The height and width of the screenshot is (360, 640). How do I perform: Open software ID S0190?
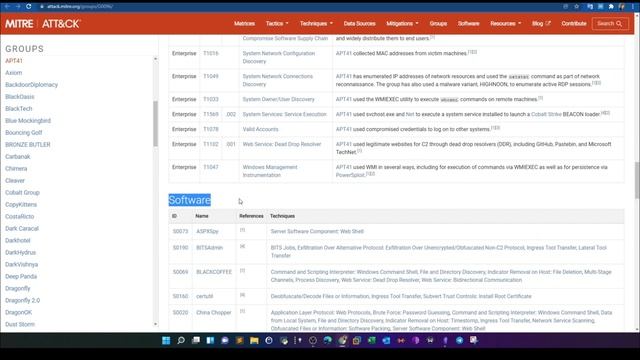point(180,248)
